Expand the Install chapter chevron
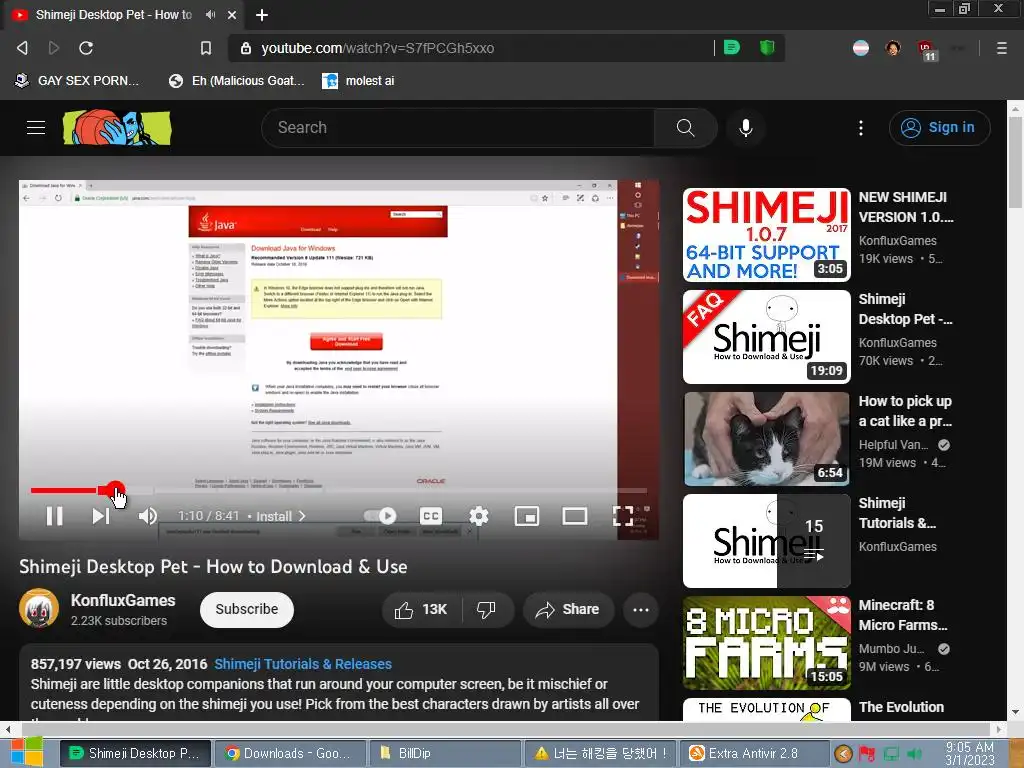Screen dimensions: 1024x768 click(x=302, y=516)
